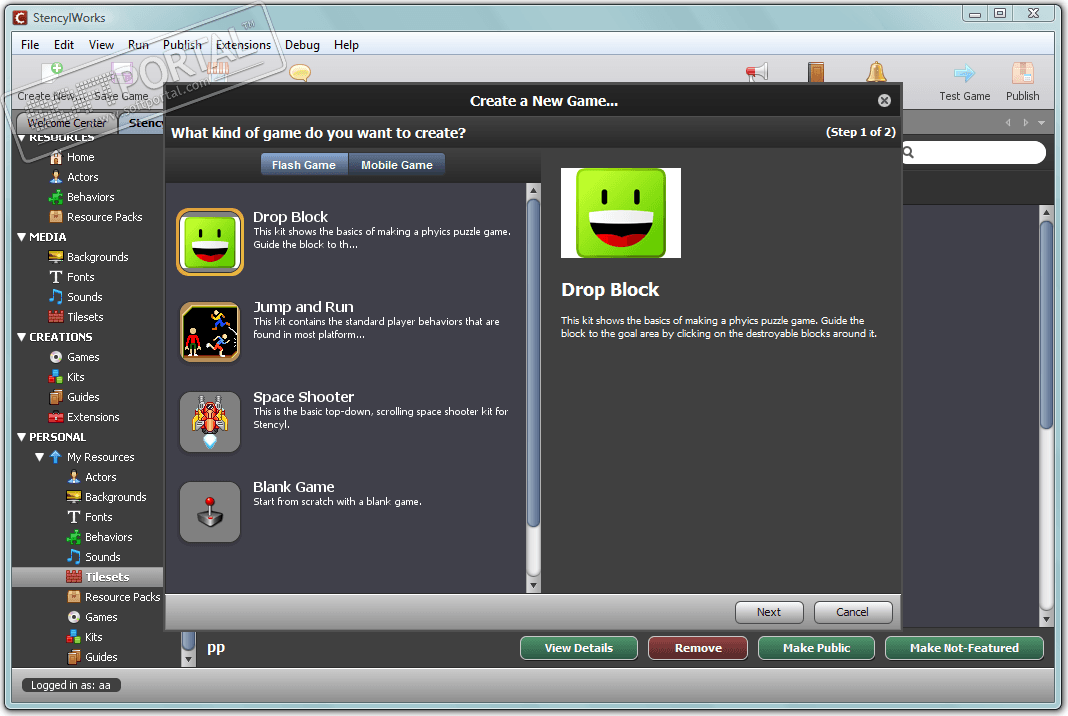Screen dimensions: 1068x716
Task: Click Fonts under My Resources
Action: click(x=98, y=517)
